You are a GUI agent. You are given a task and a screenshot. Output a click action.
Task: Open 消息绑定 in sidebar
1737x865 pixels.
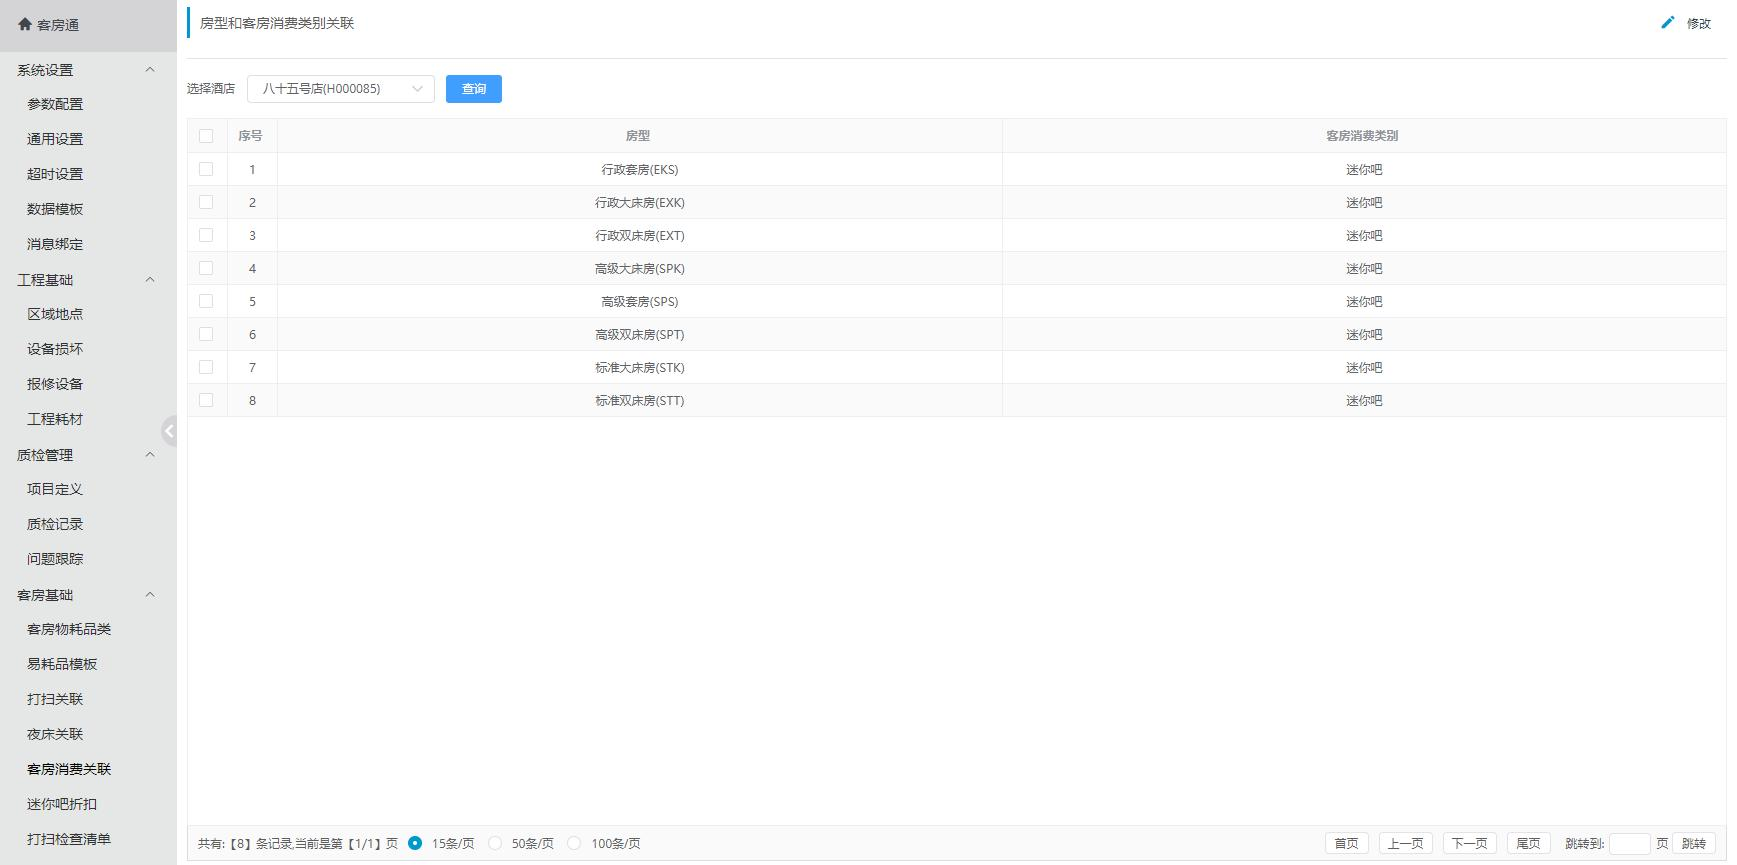click(x=55, y=244)
